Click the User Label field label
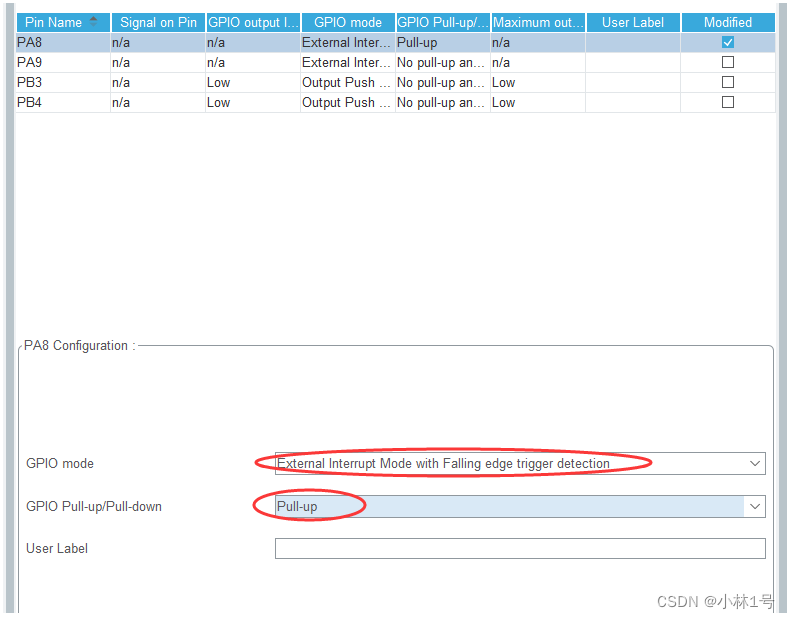Image resolution: width=790 pixels, height=619 pixels. point(57,548)
